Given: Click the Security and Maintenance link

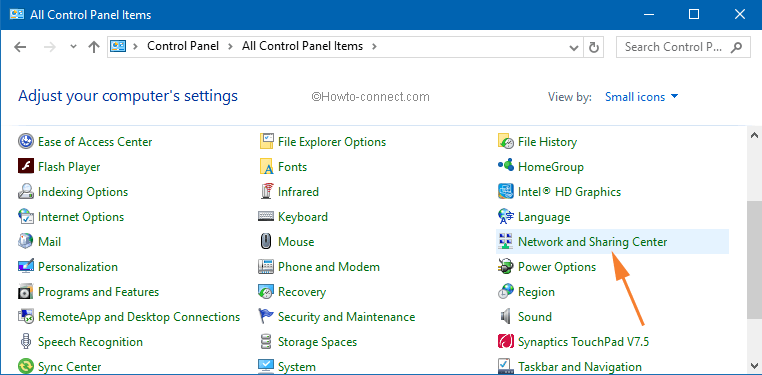Looking at the screenshot, I should [346, 317].
